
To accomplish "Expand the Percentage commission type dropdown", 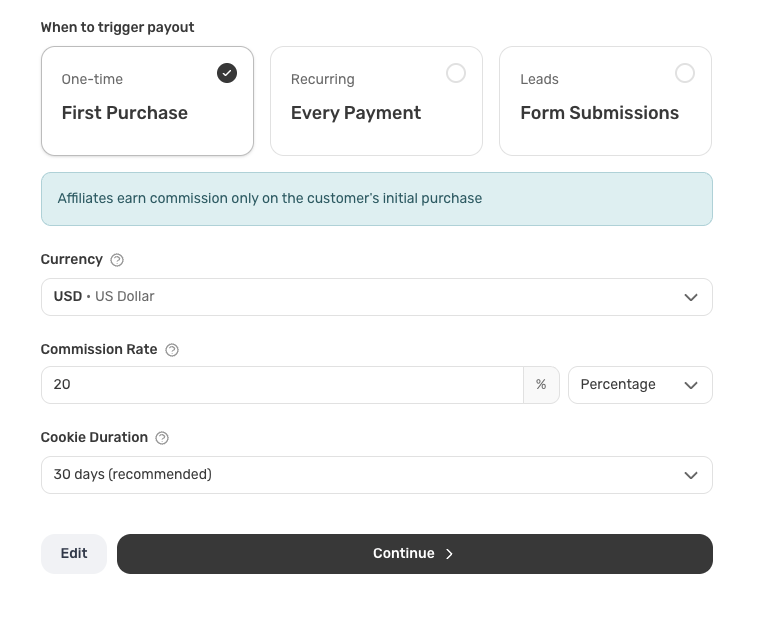I will tap(639, 385).
